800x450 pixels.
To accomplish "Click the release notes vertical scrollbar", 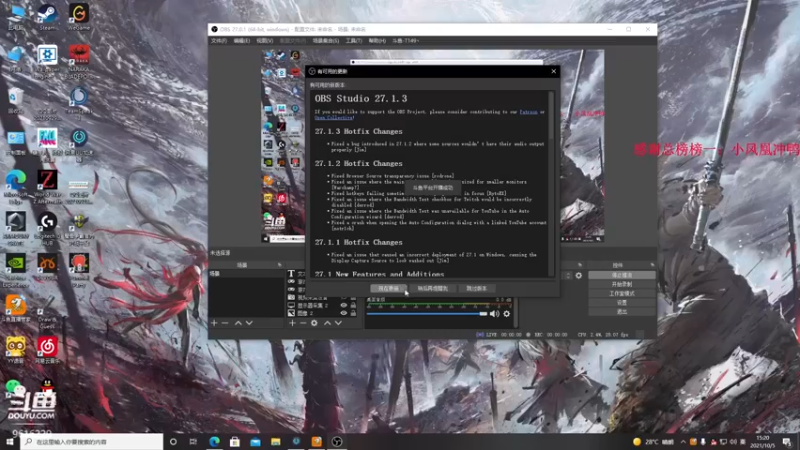I will pyautogui.click(x=551, y=184).
